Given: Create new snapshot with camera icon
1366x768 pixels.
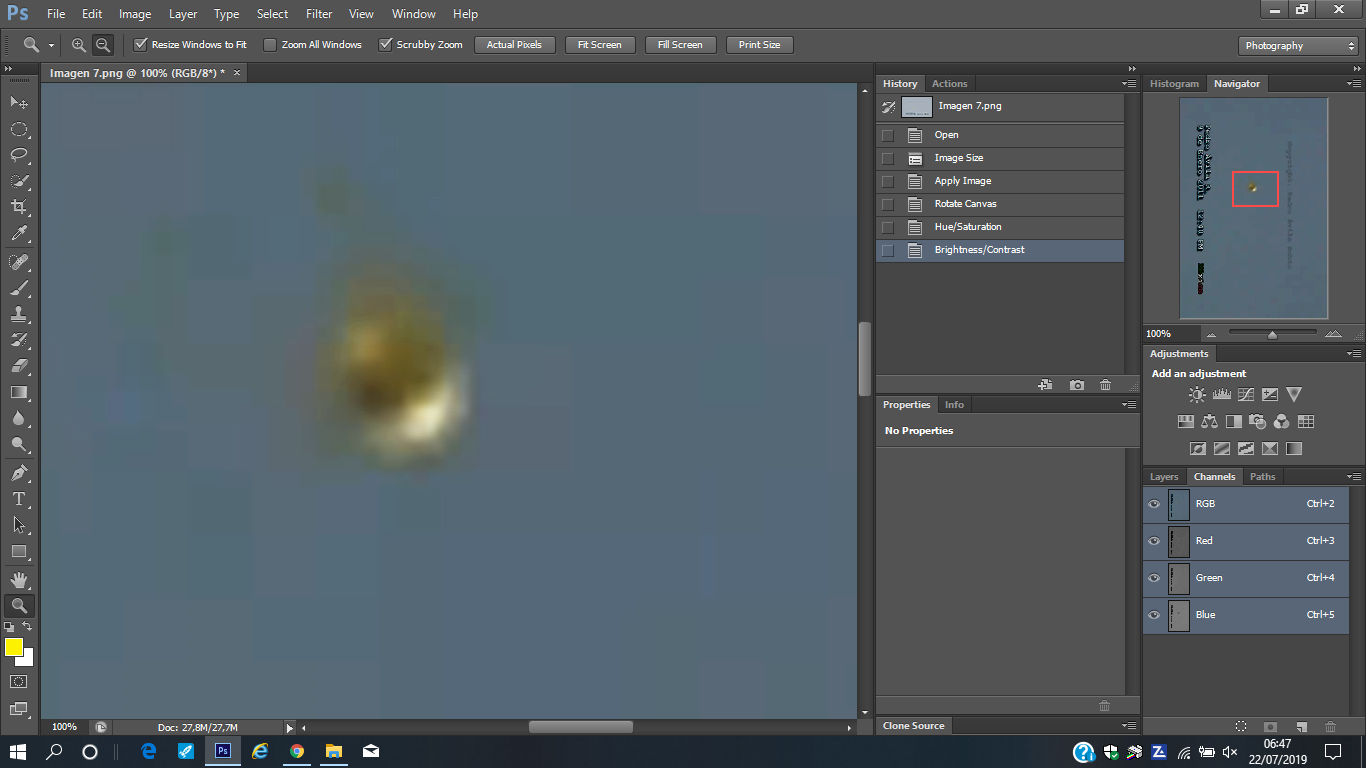Looking at the screenshot, I should coord(1076,385).
